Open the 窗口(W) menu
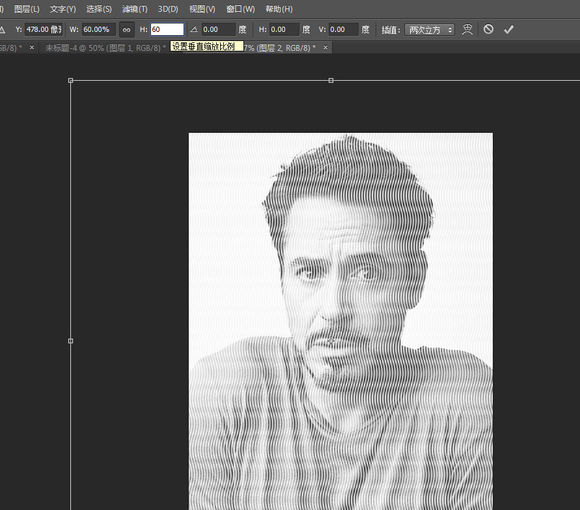The height and width of the screenshot is (510, 580). point(240,9)
